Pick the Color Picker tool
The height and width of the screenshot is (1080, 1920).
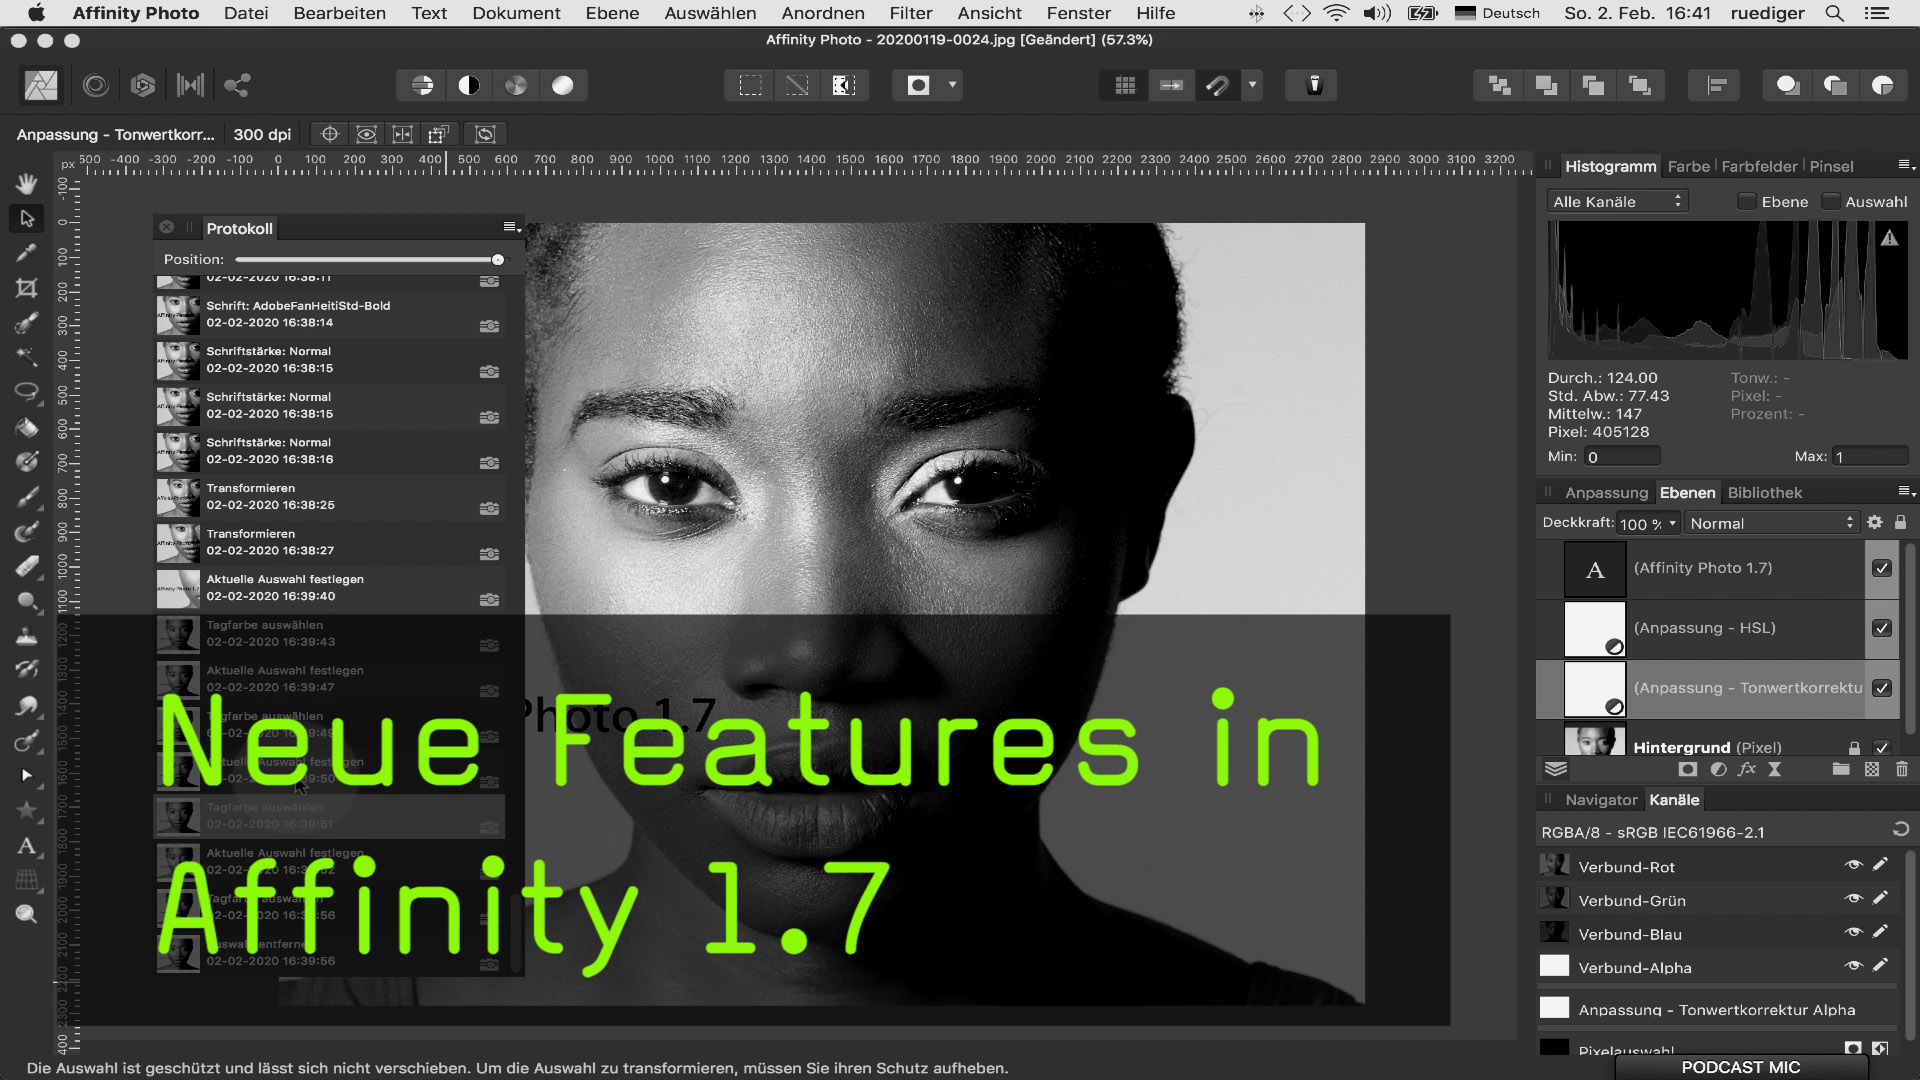click(27, 253)
